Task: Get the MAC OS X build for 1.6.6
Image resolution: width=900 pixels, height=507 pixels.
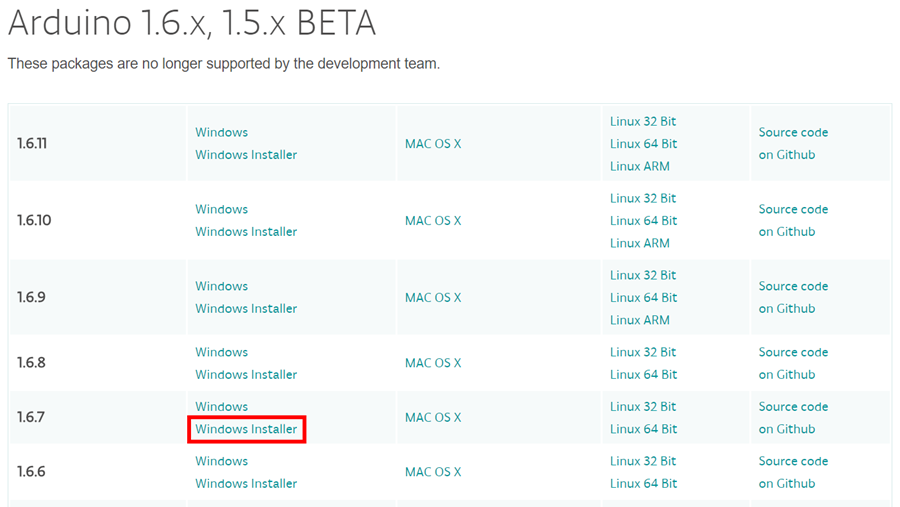Action: point(433,472)
